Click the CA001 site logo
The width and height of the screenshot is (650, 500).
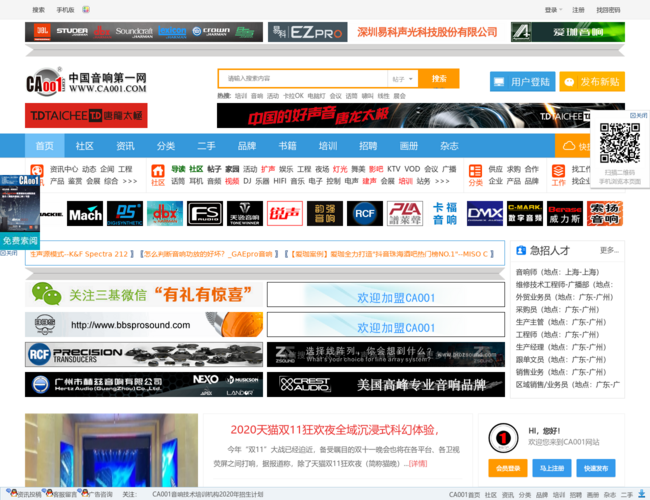point(87,84)
